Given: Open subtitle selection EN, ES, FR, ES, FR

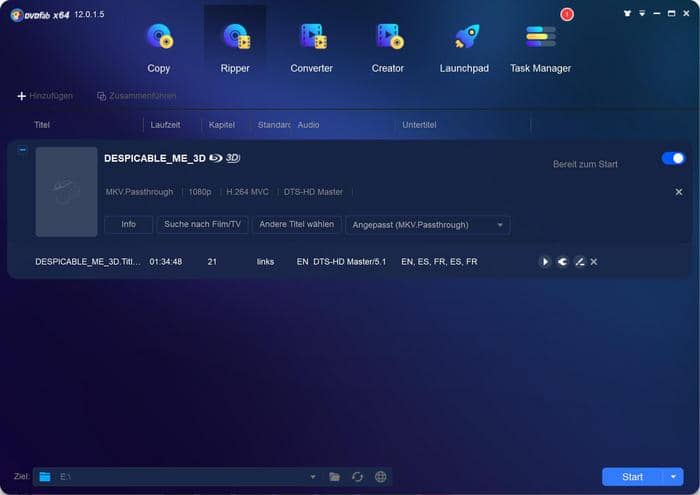Looking at the screenshot, I should tap(439, 262).
